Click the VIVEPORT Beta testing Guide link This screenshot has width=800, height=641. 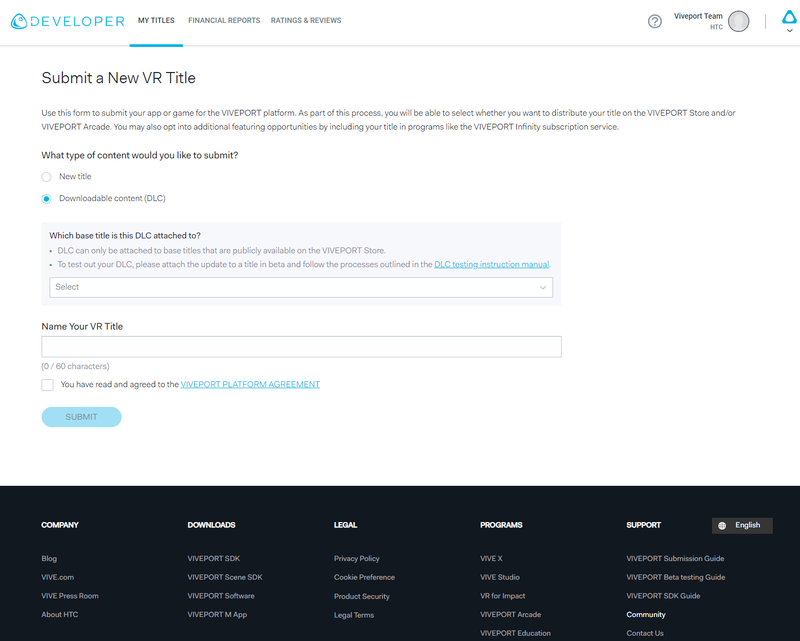pyautogui.click(x=676, y=577)
